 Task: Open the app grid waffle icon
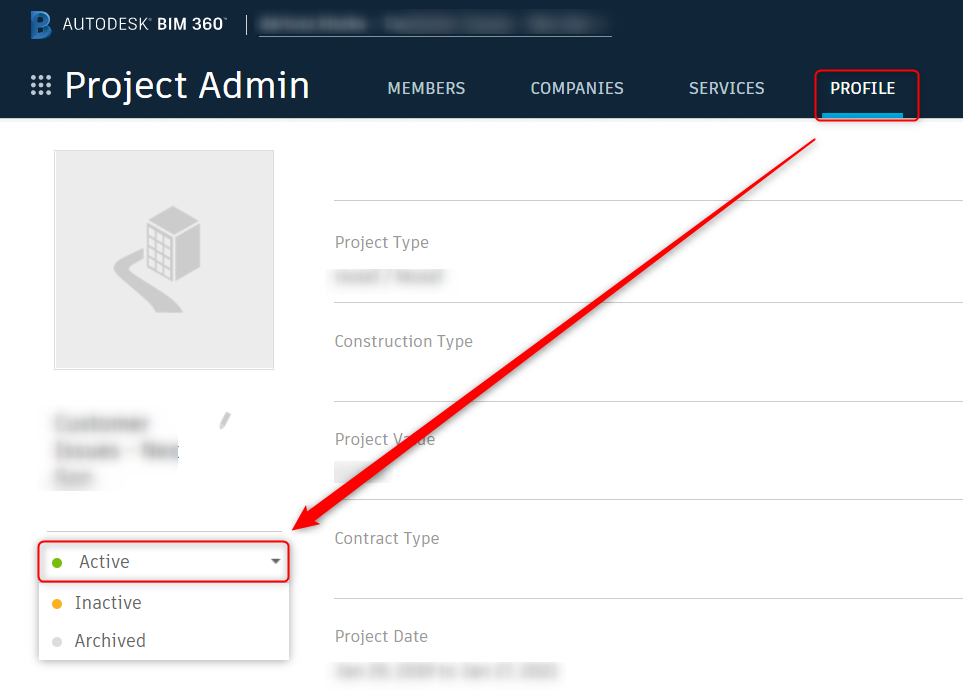[x=40, y=86]
